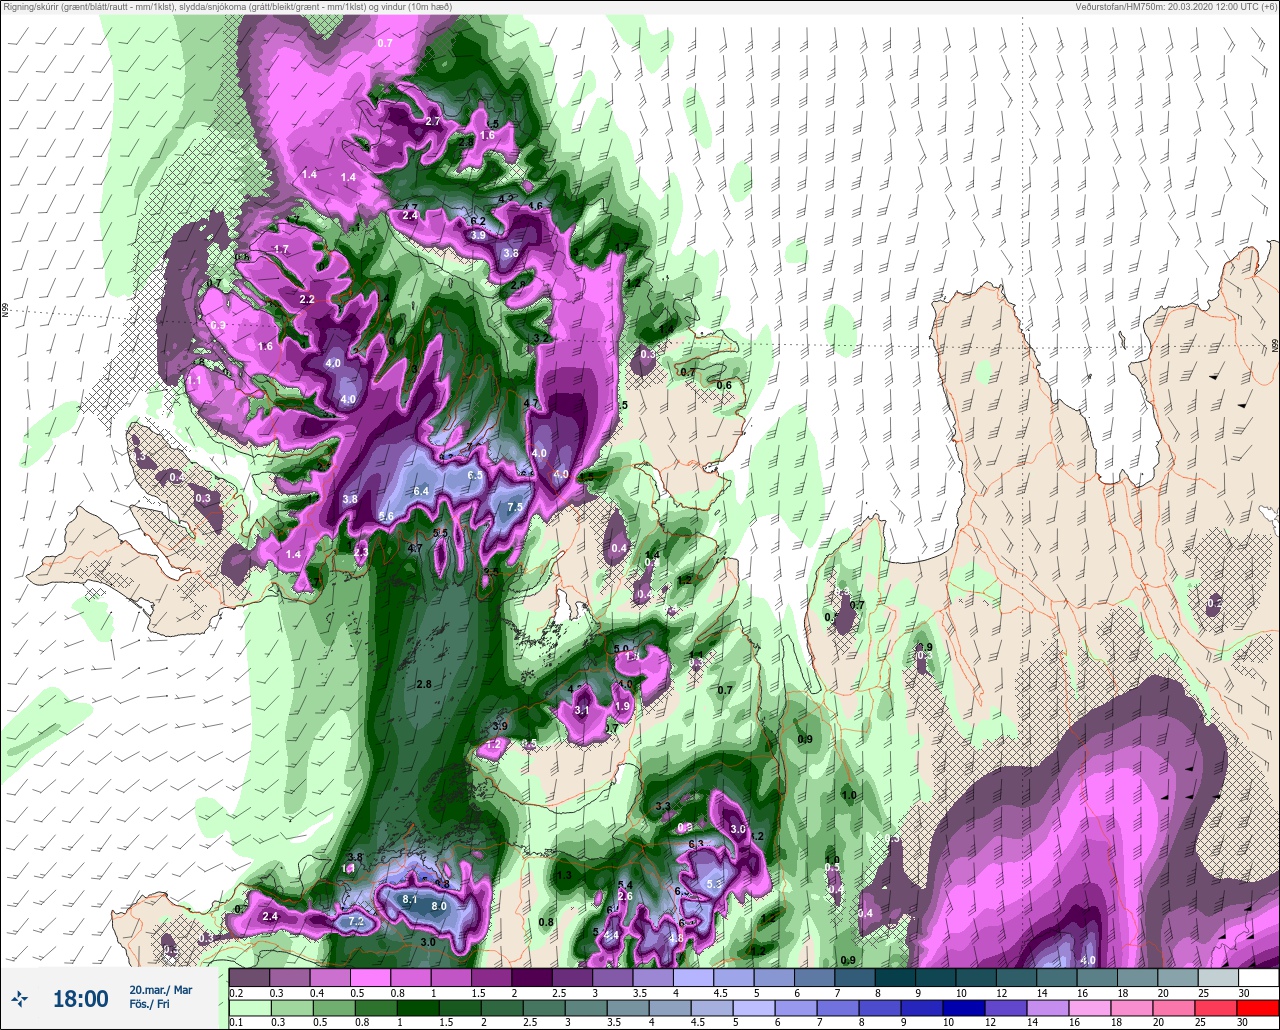Click the '6.4' precipitation value on the map
This screenshot has height=1030, width=1280.
pyautogui.click(x=421, y=491)
